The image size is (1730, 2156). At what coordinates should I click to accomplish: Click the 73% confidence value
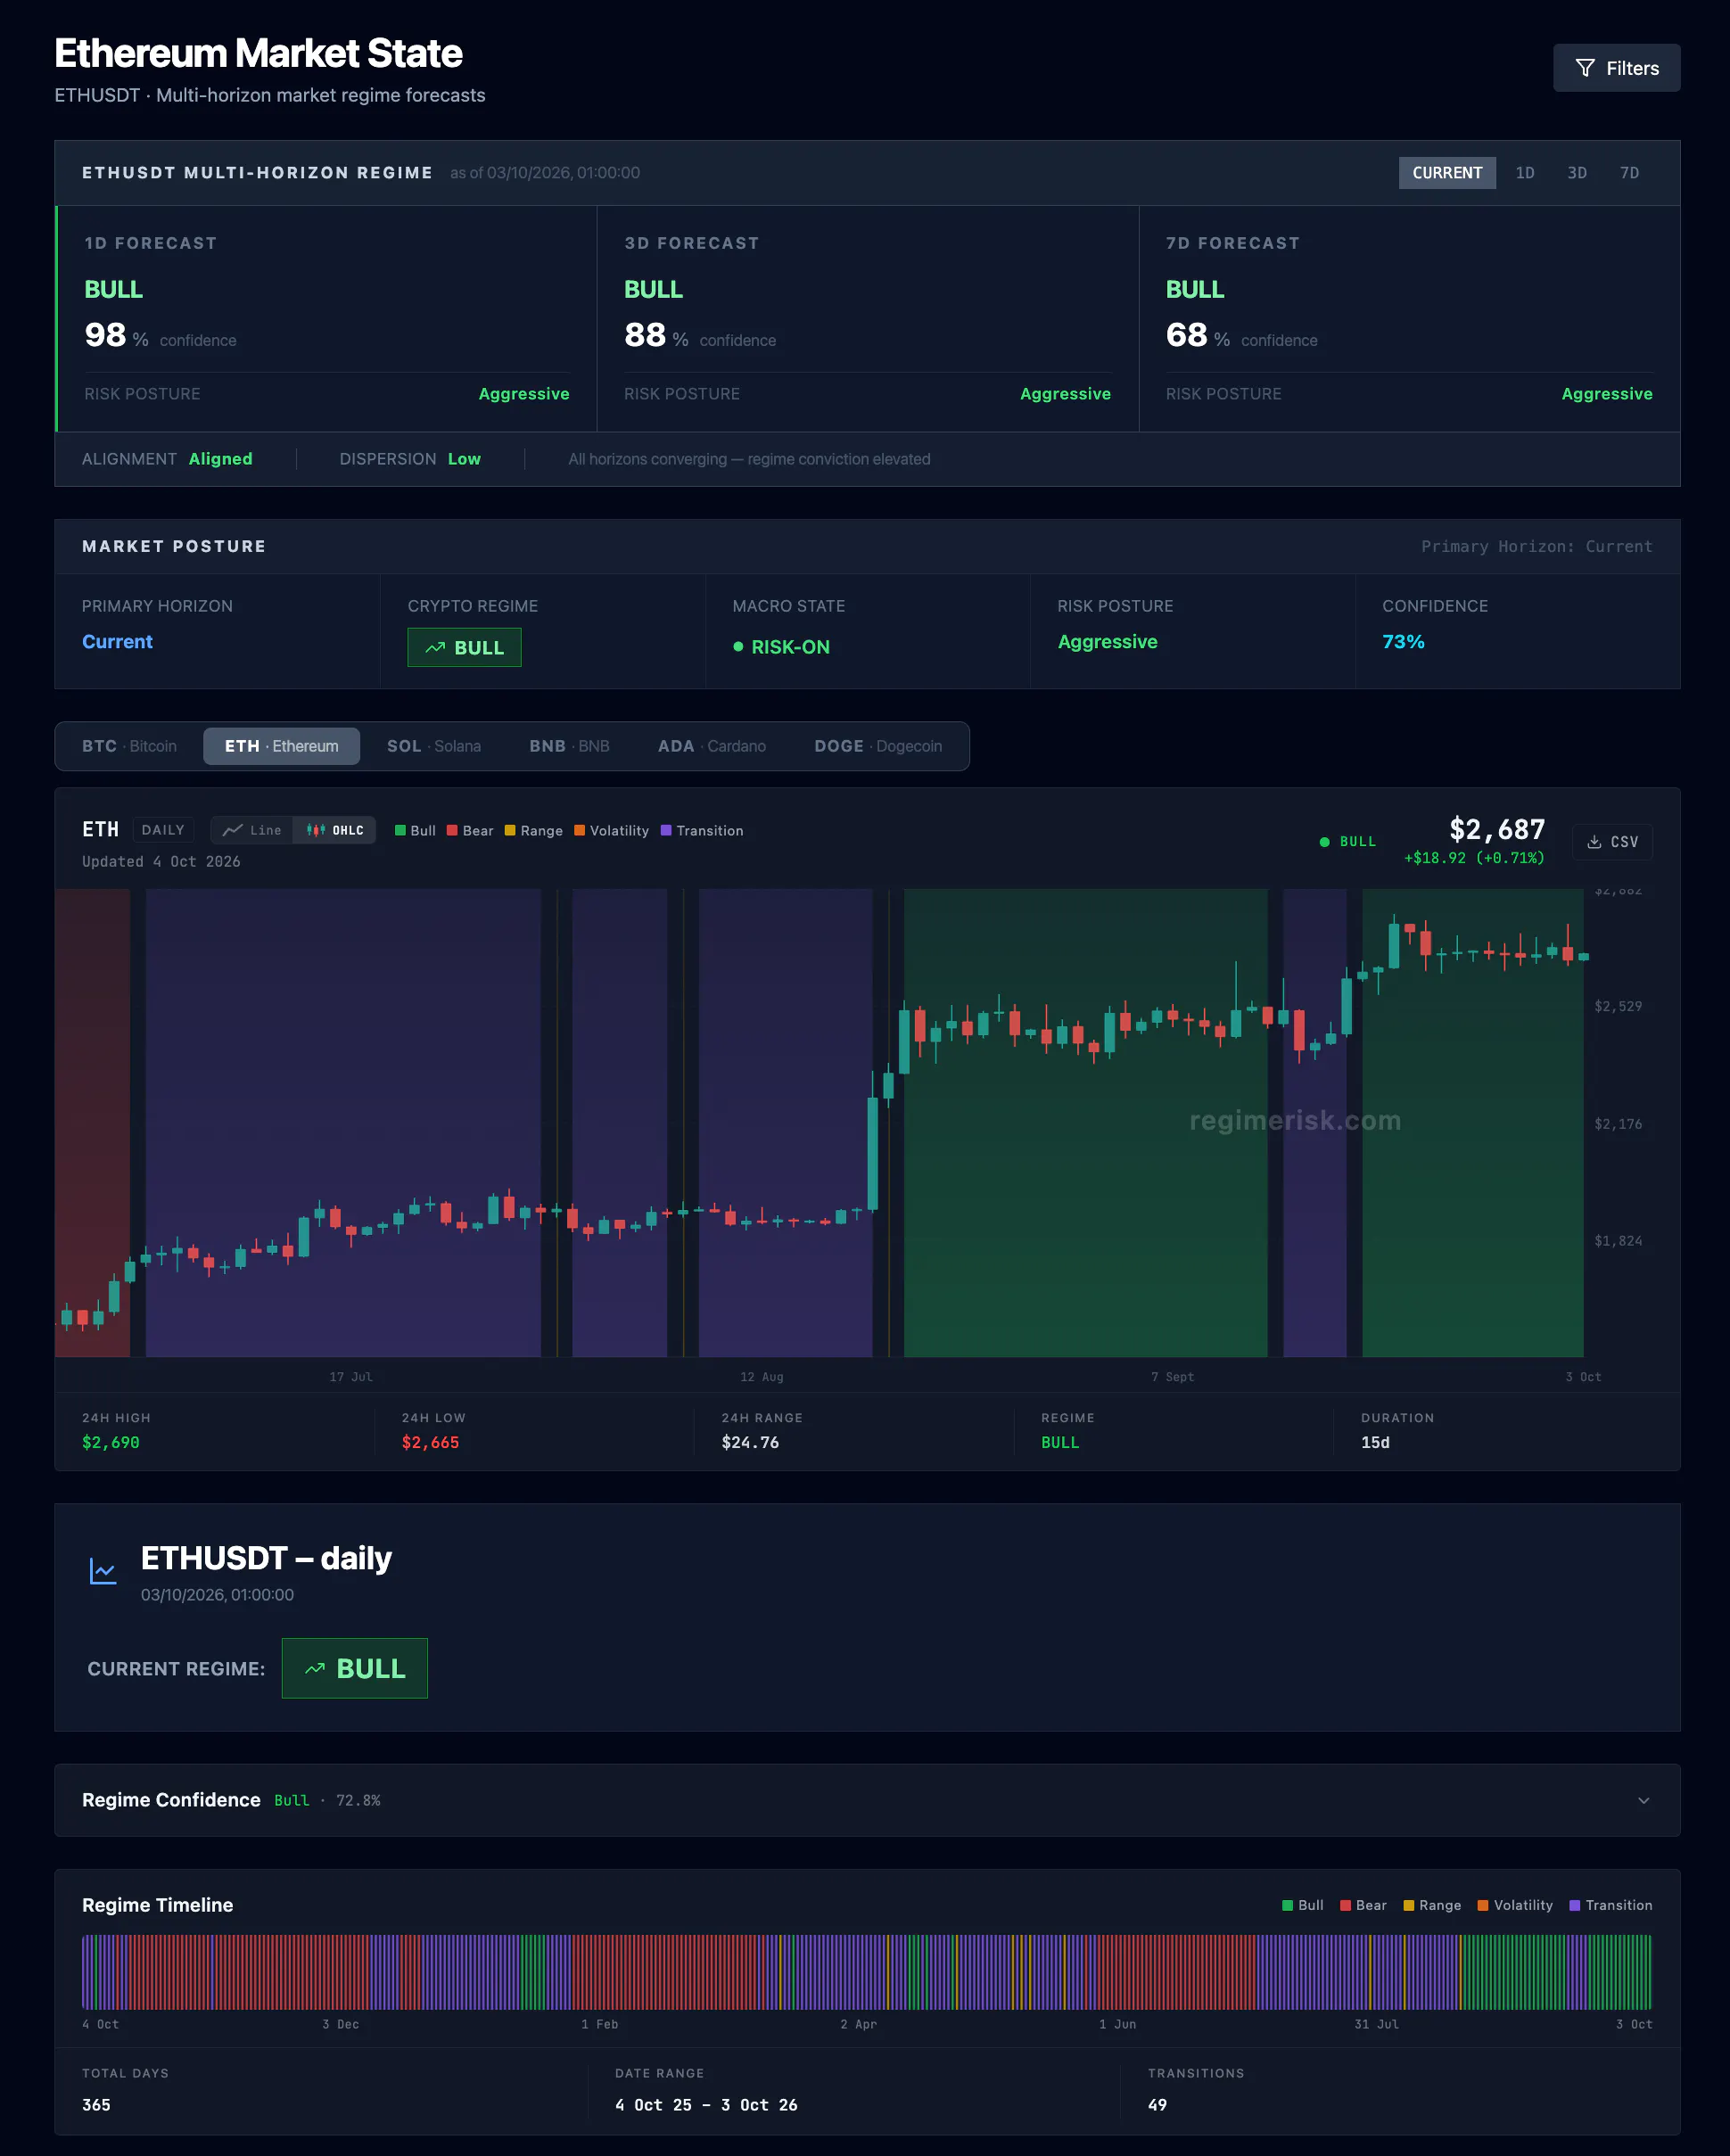pyautogui.click(x=1403, y=642)
